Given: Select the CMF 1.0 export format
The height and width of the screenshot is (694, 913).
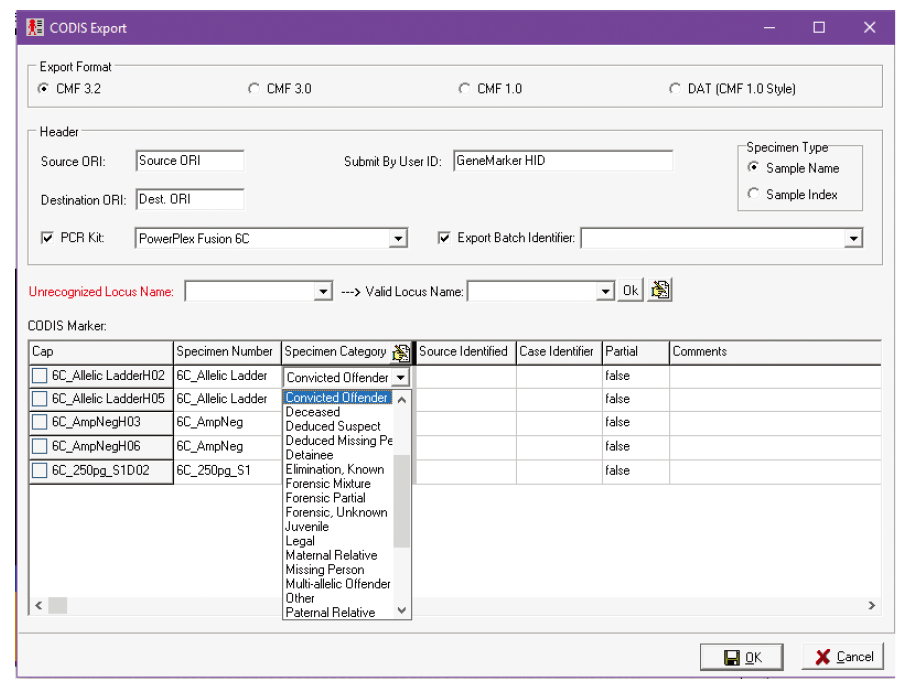Looking at the screenshot, I should [x=464, y=88].
